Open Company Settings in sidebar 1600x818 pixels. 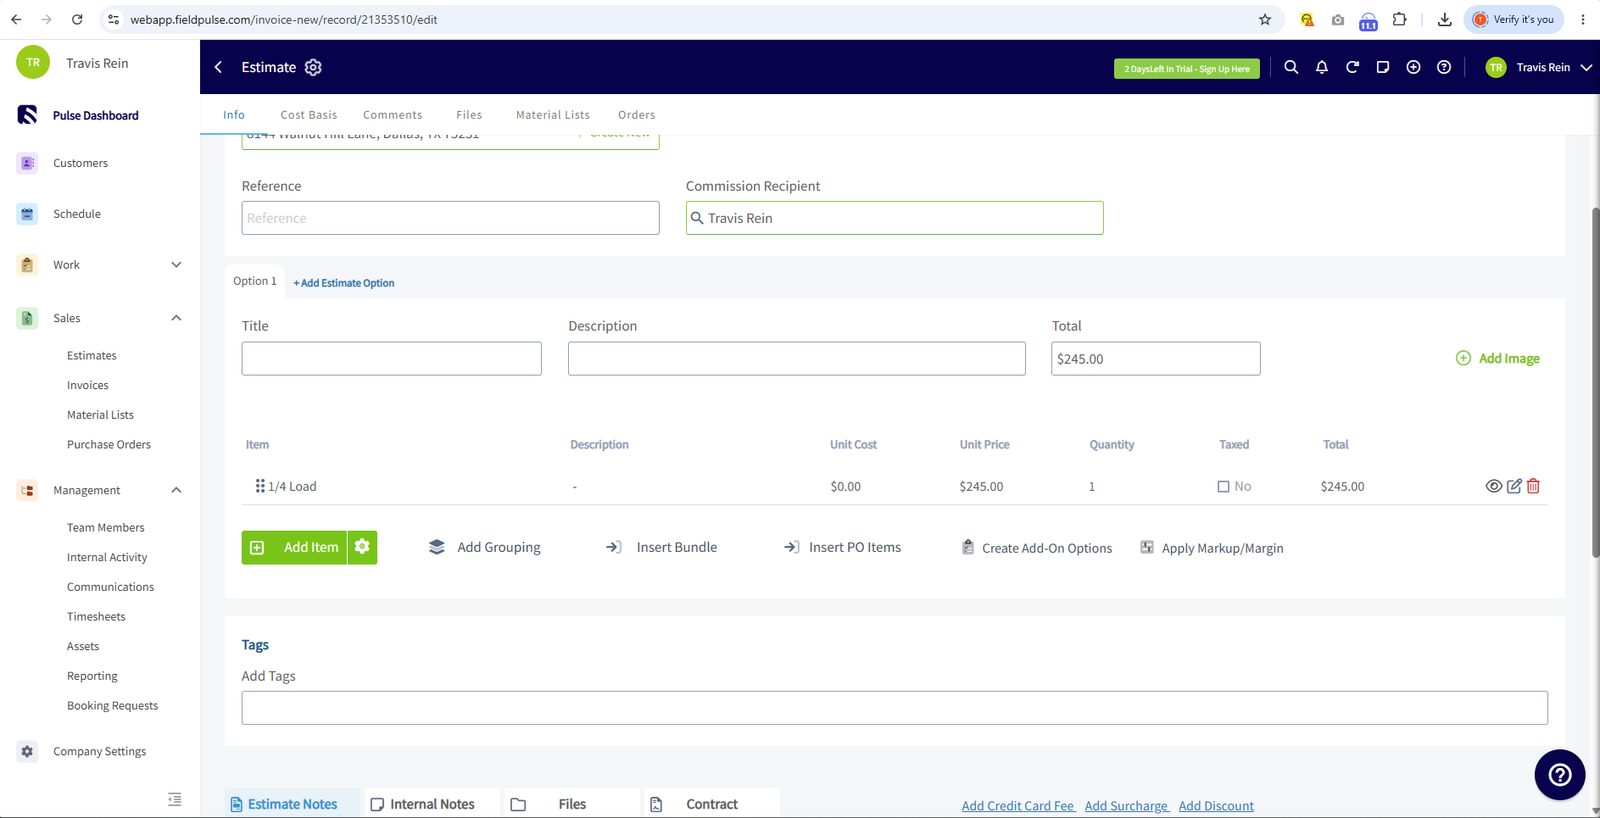[99, 751]
